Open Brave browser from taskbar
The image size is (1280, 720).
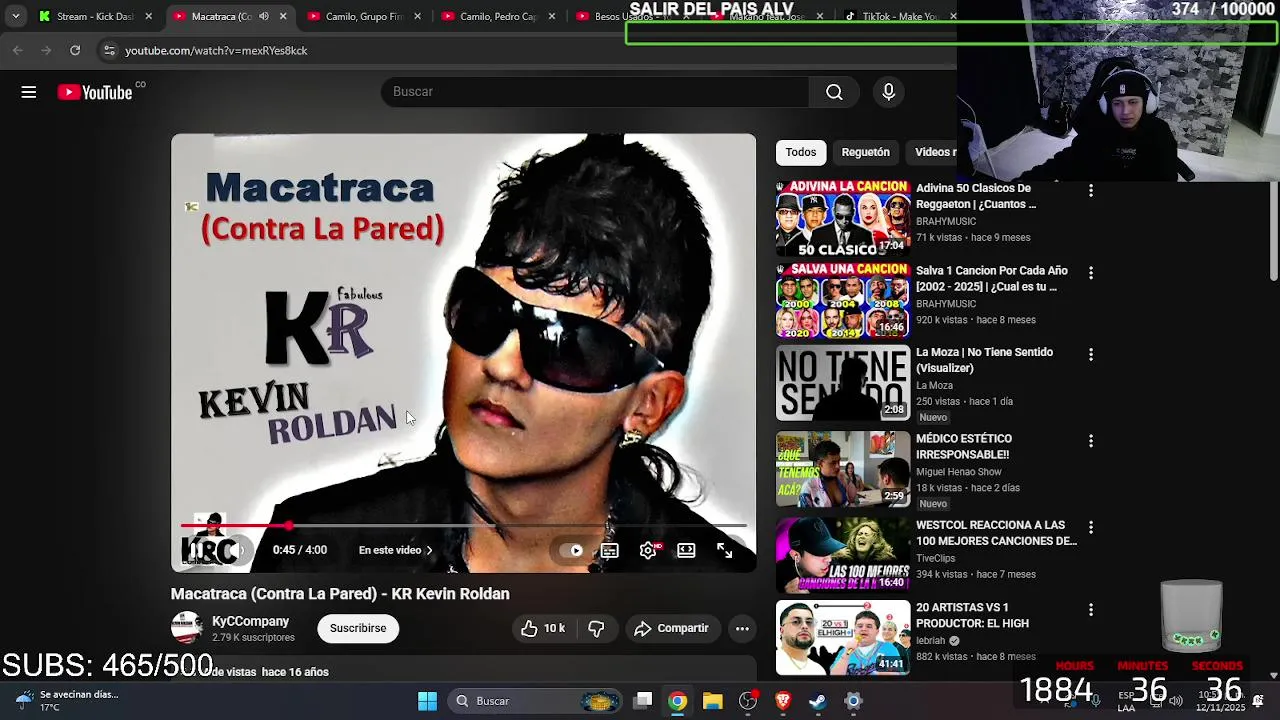pyautogui.click(x=783, y=701)
